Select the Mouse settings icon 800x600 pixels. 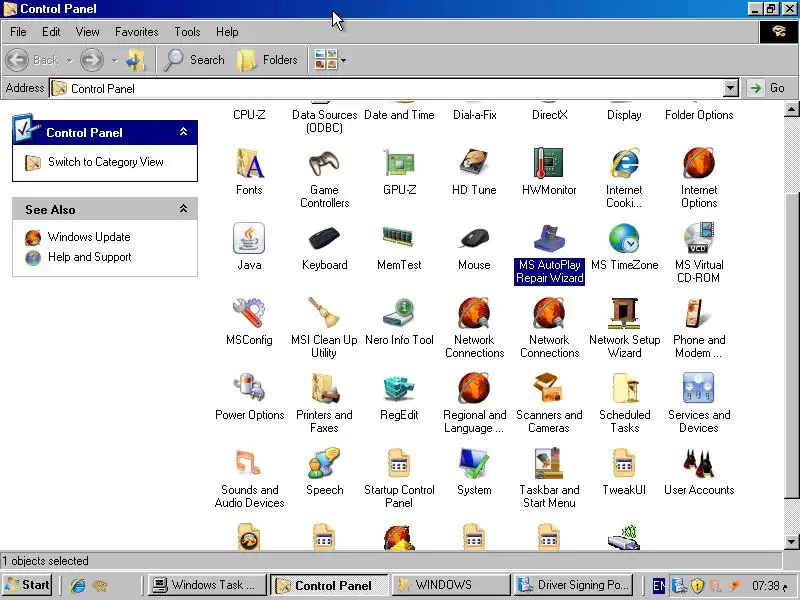(474, 238)
